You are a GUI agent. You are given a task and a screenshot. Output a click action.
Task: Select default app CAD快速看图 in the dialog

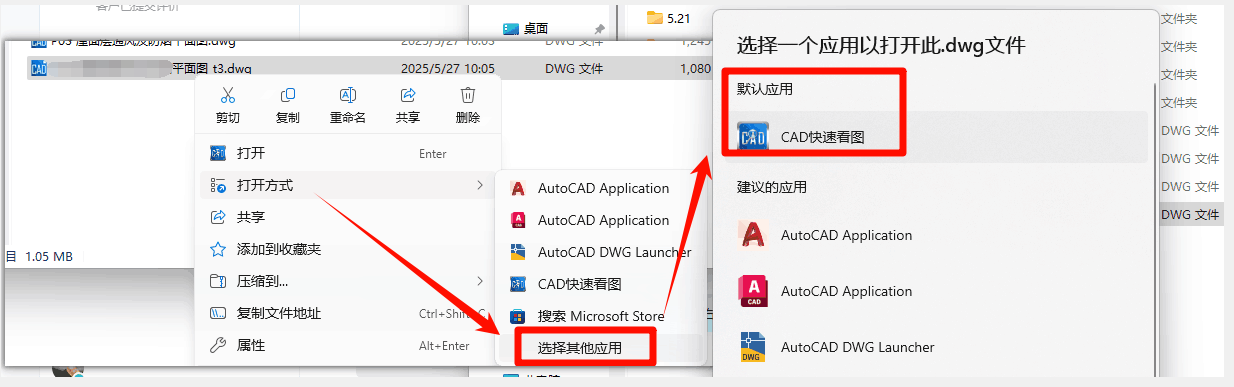(x=935, y=137)
